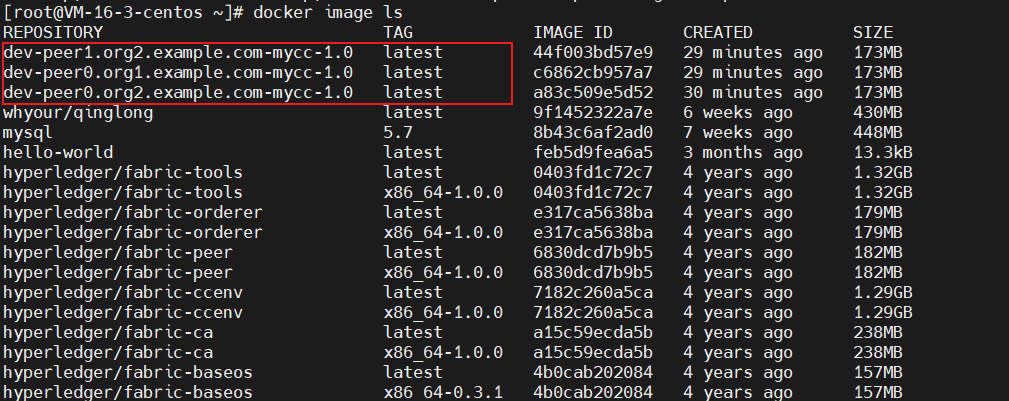Select image ID feb5d9fea6a5
Screen dimensions: 1009x401
tap(593, 153)
